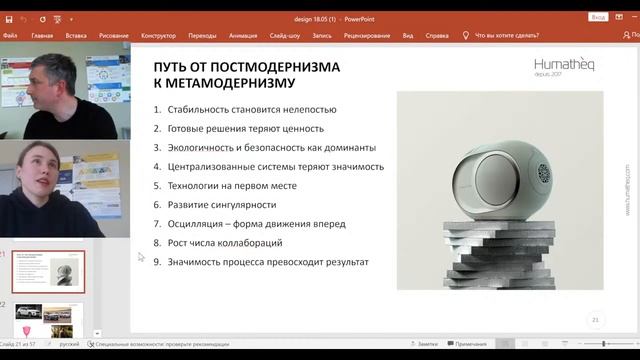Image resolution: width=640 pixels, height=360 pixels.
Task: Select slide 22 thumbnail with car photos
Action: point(48,320)
